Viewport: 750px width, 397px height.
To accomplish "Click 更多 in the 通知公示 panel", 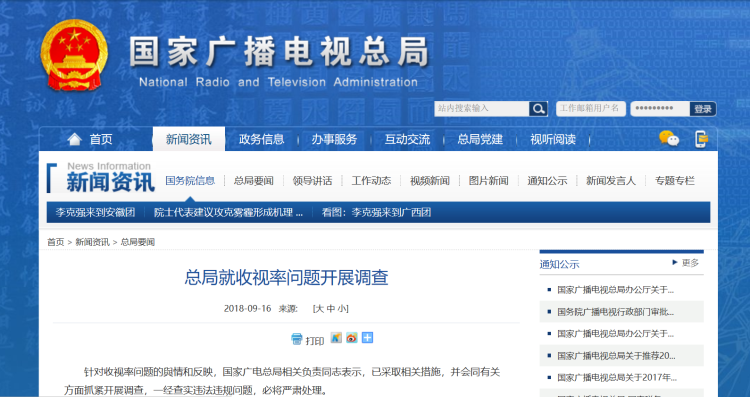I will click(690, 263).
